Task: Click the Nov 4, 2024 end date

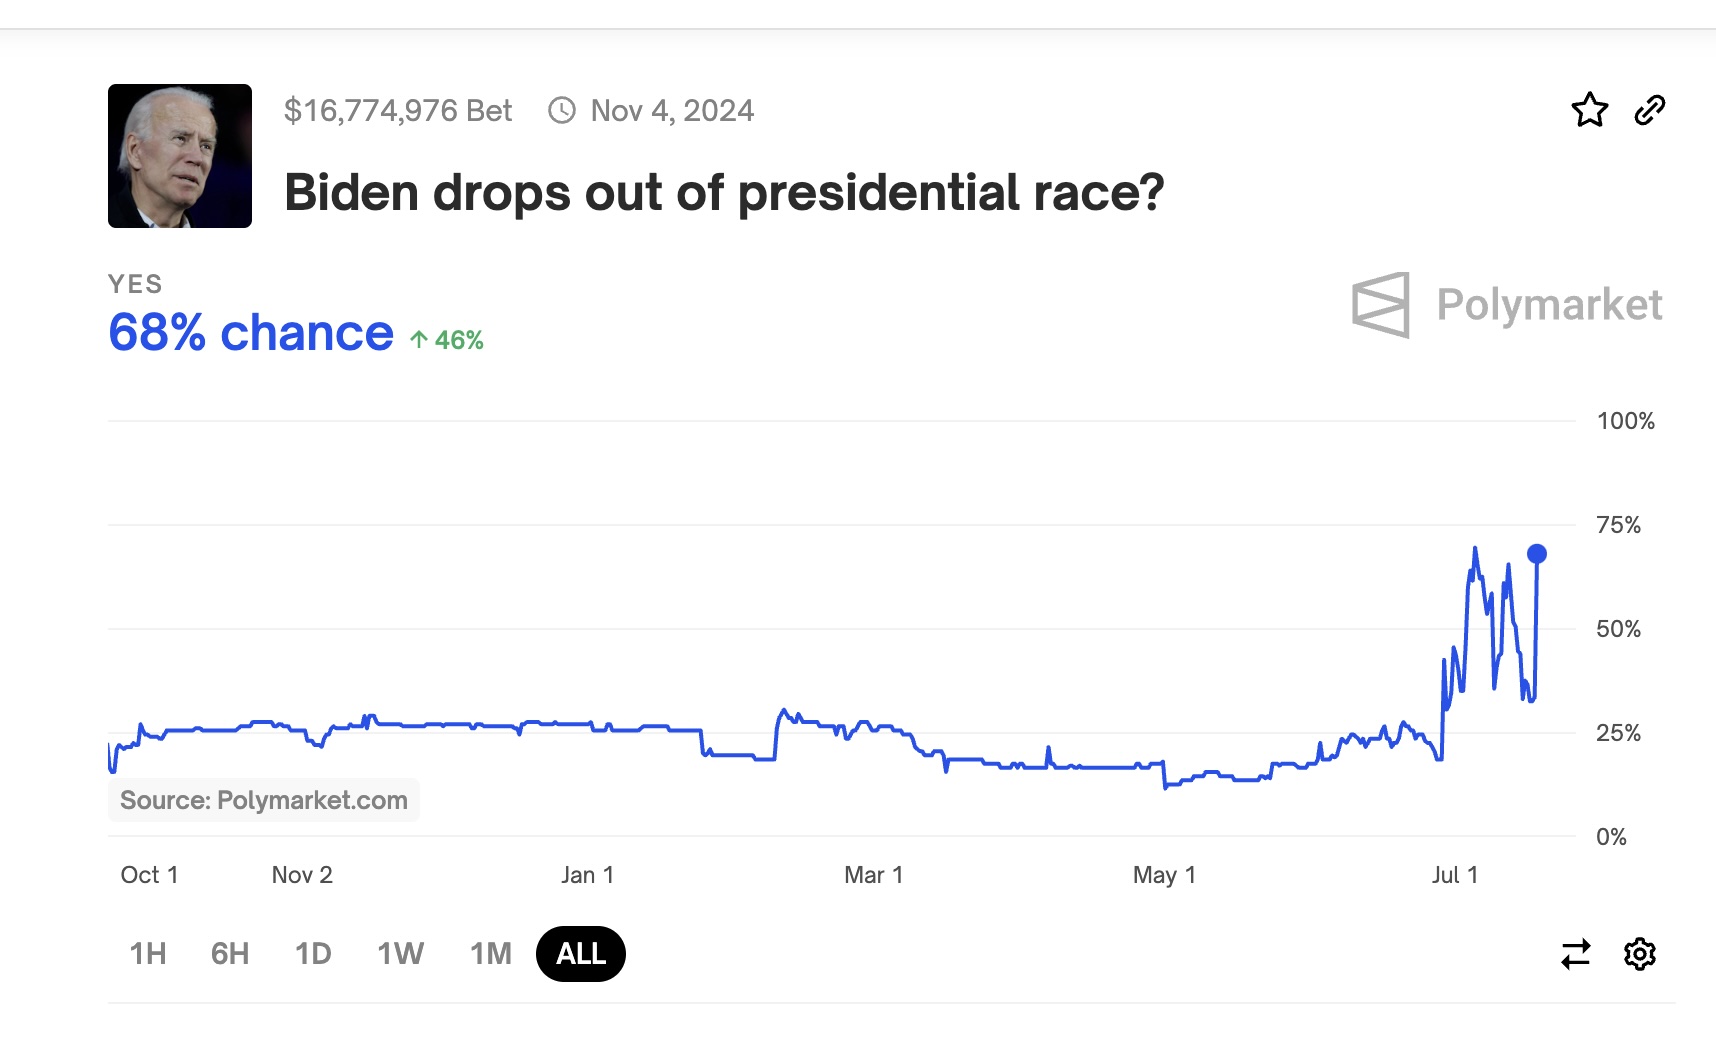Action: (x=672, y=110)
